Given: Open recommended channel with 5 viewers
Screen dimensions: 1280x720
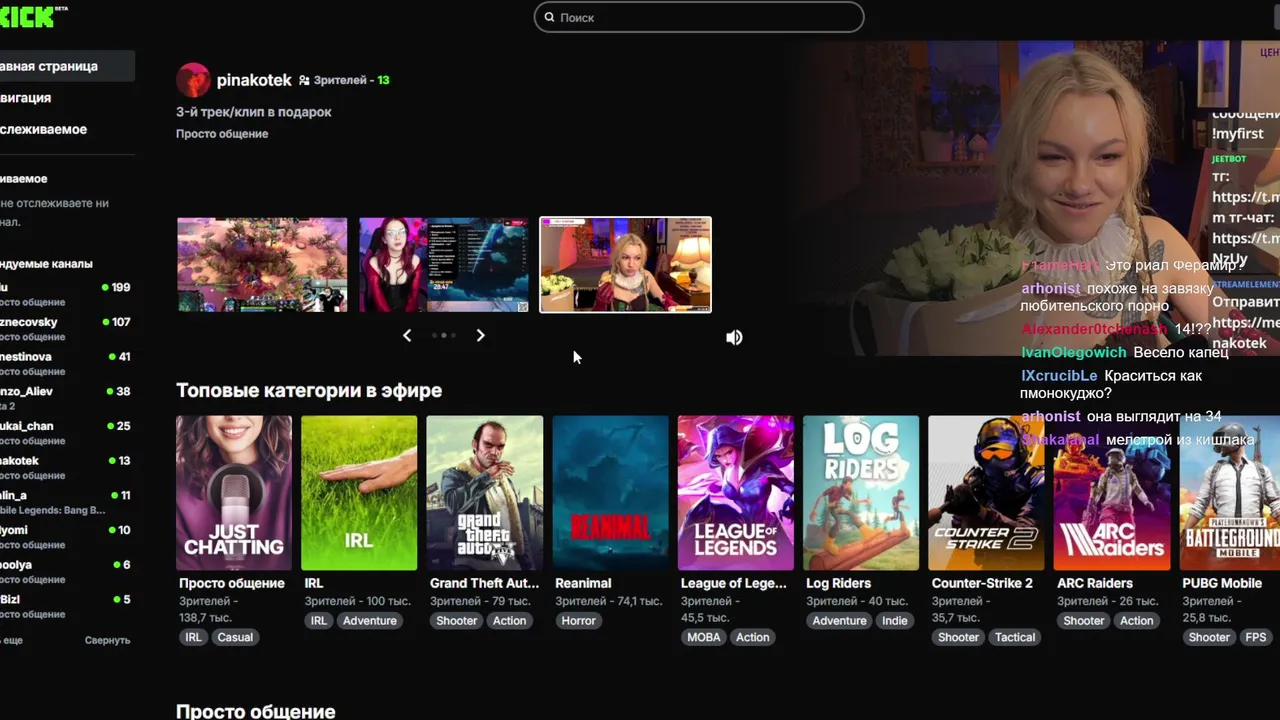Looking at the screenshot, I should click(66, 606).
